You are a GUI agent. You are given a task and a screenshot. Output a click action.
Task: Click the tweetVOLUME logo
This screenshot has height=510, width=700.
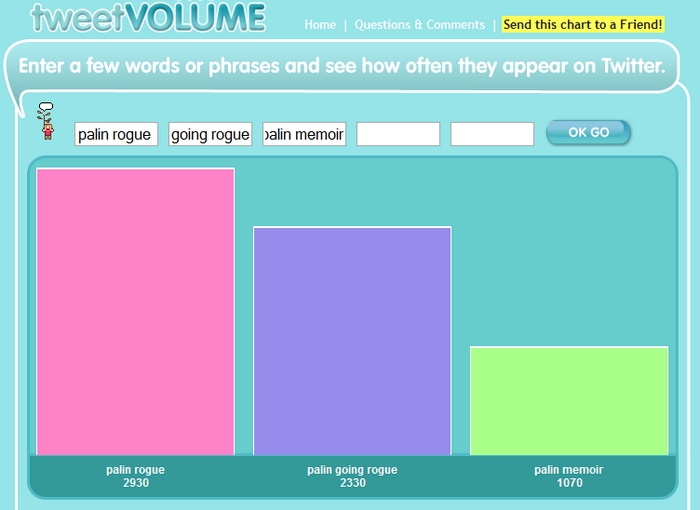coord(148,17)
